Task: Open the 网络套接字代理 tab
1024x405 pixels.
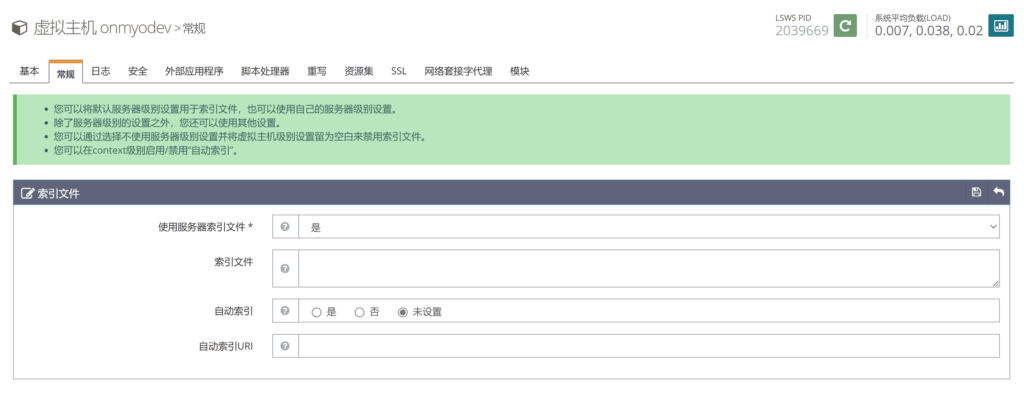Action: (x=458, y=72)
